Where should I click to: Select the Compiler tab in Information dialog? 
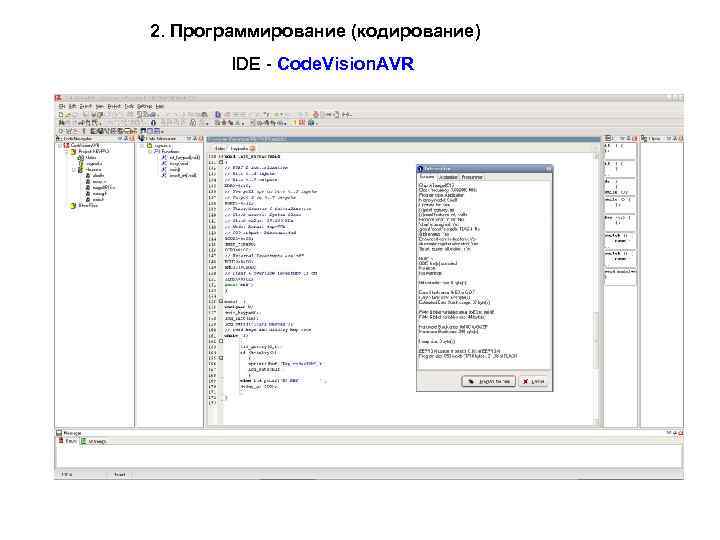coord(427,177)
